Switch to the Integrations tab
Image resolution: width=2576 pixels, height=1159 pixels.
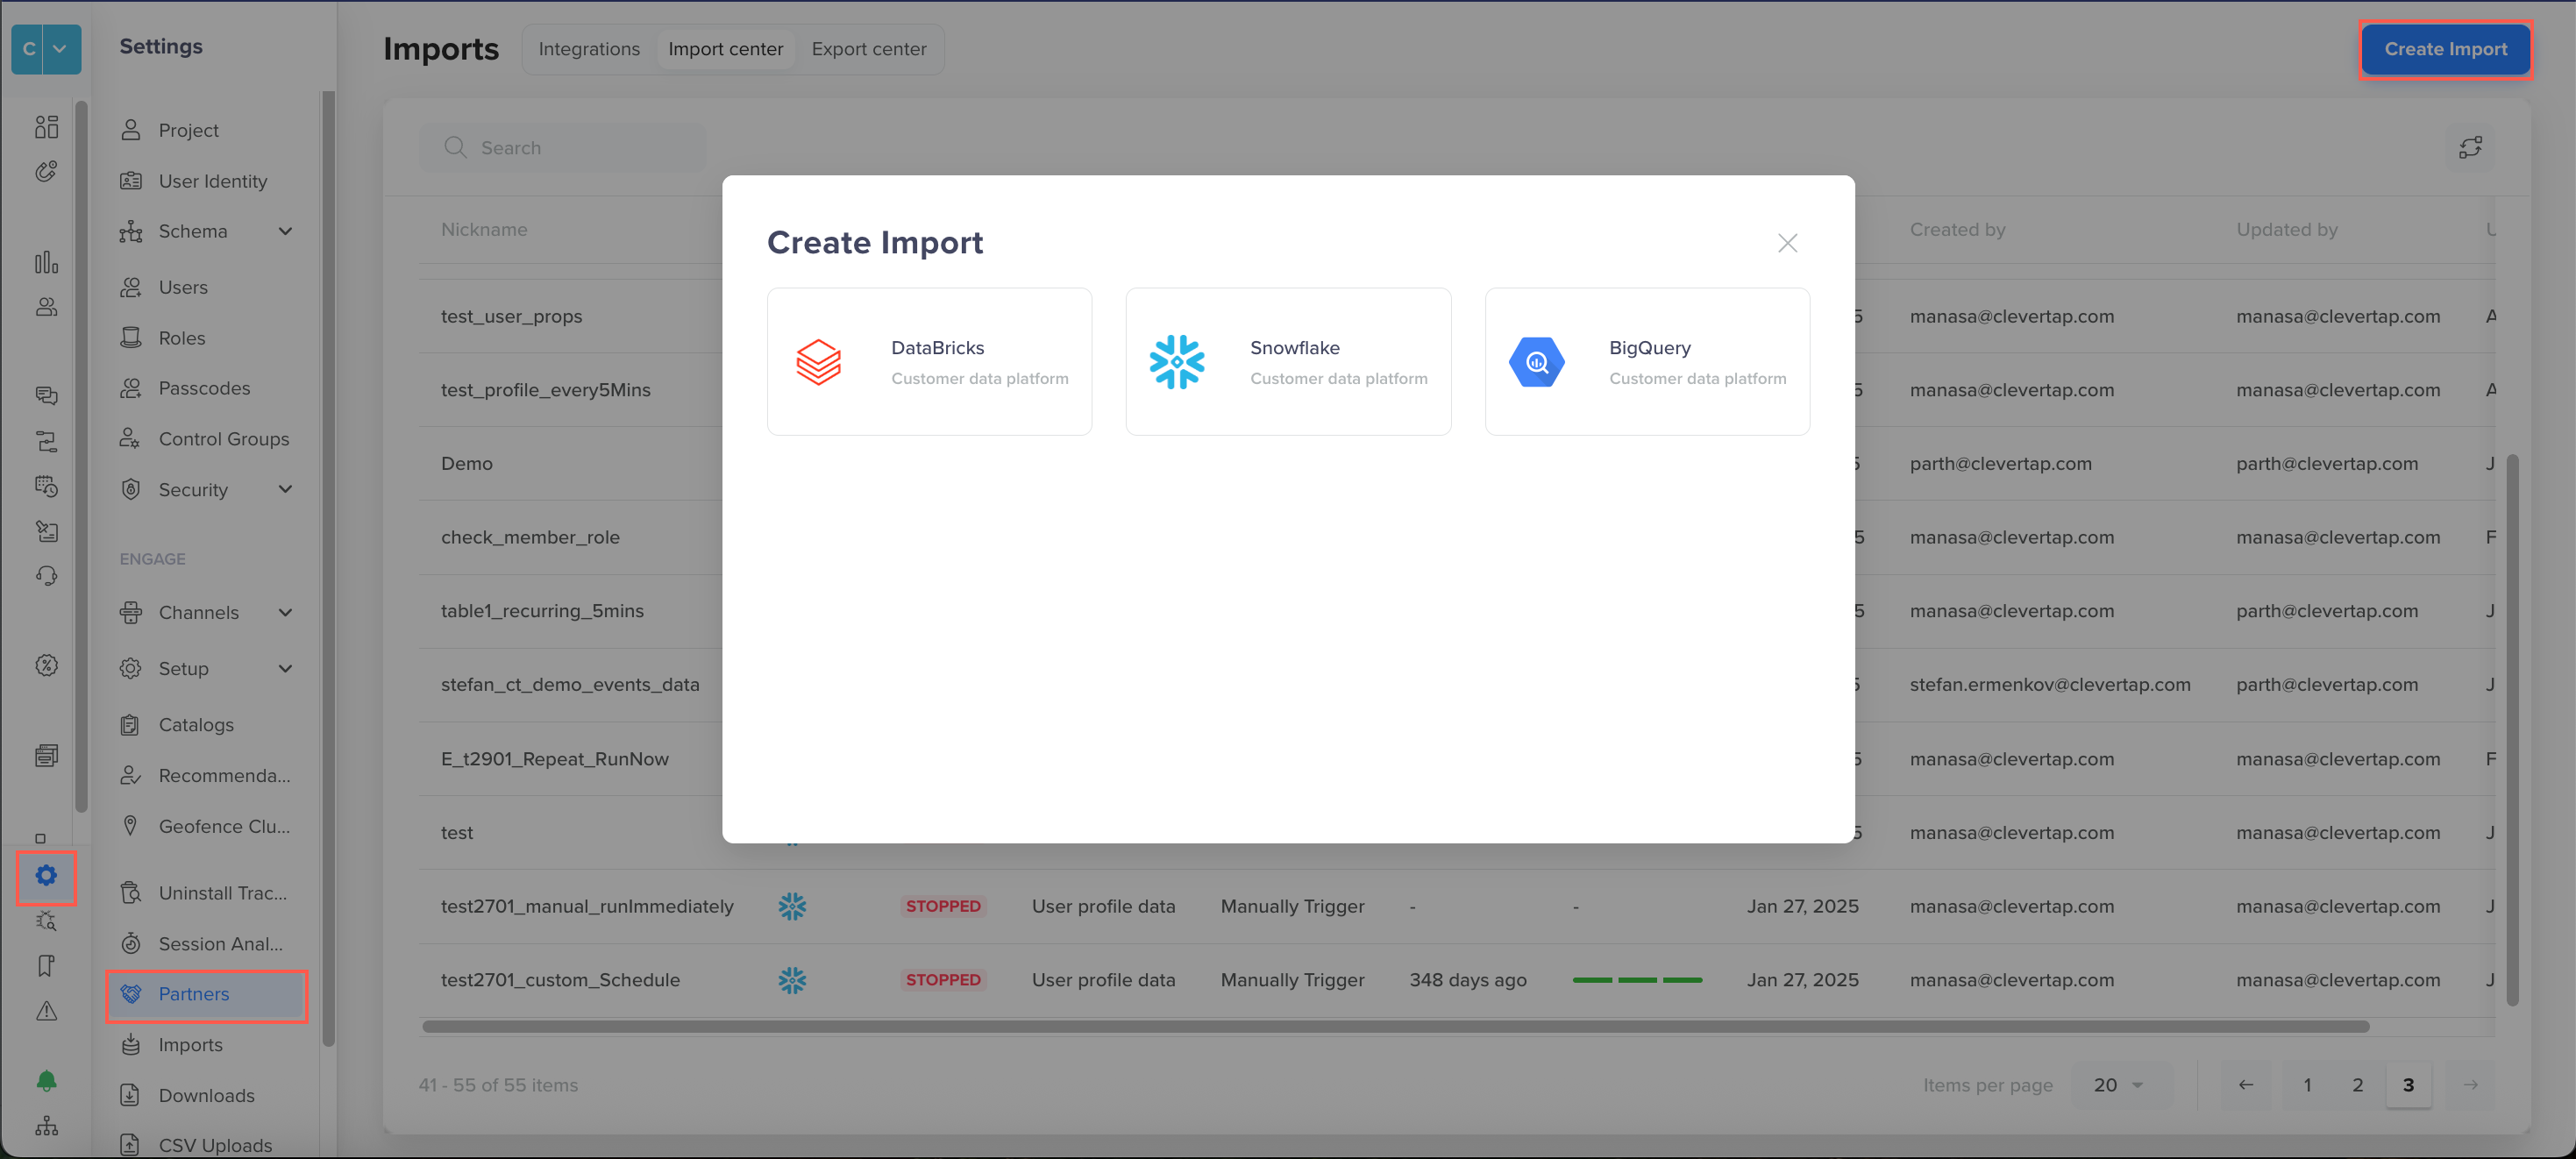589,49
